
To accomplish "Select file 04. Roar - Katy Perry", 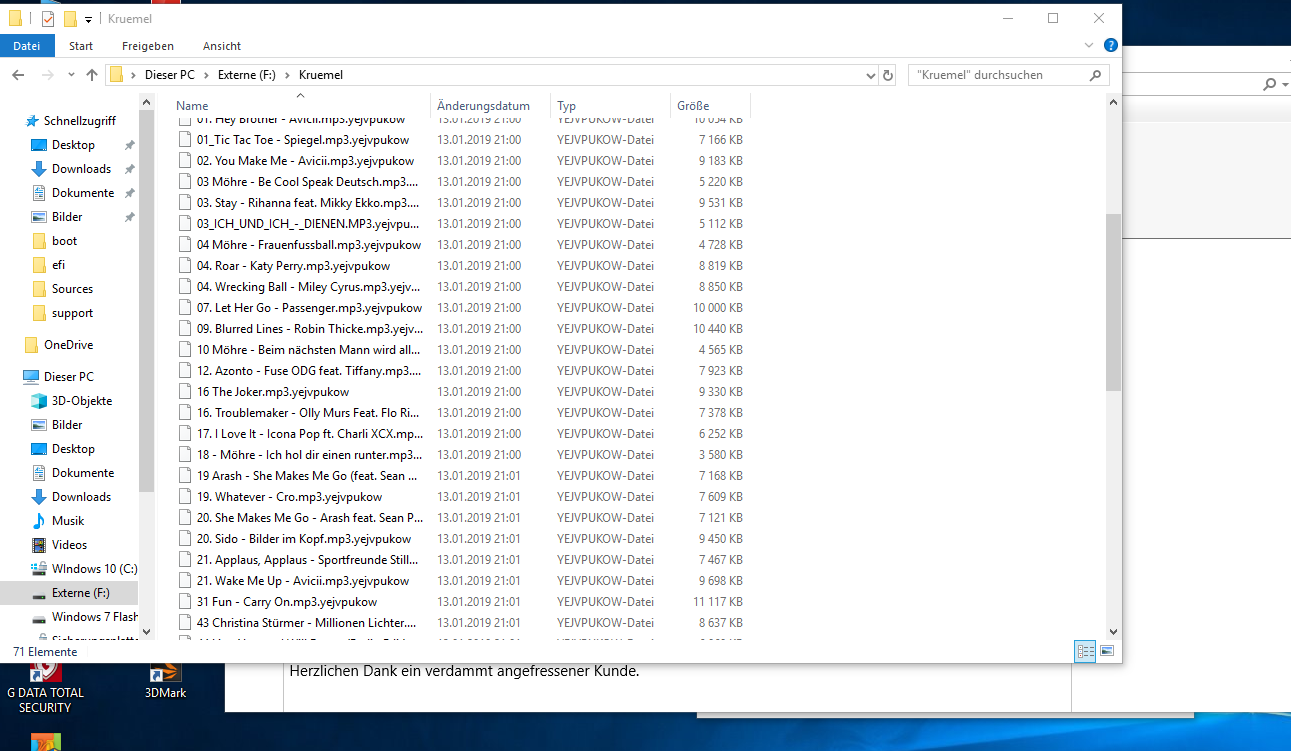I will 293,266.
